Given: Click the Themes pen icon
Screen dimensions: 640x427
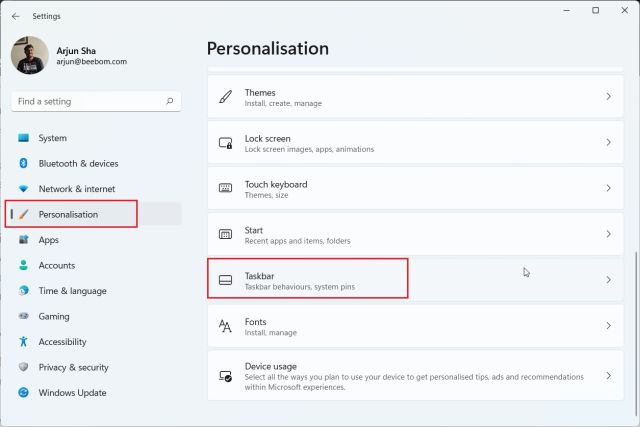Looking at the screenshot, I should coord(225,97).
